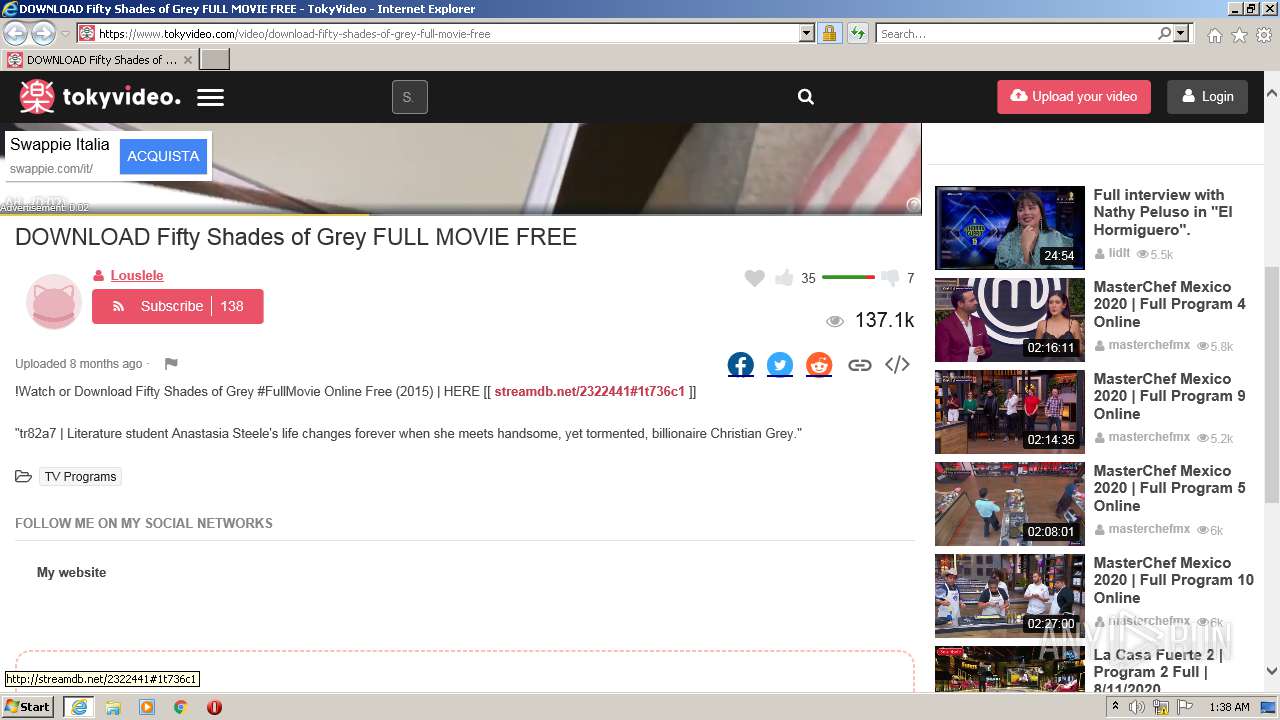Open the streamdb.net/2322441#1t736c1 link

point(589,391)
